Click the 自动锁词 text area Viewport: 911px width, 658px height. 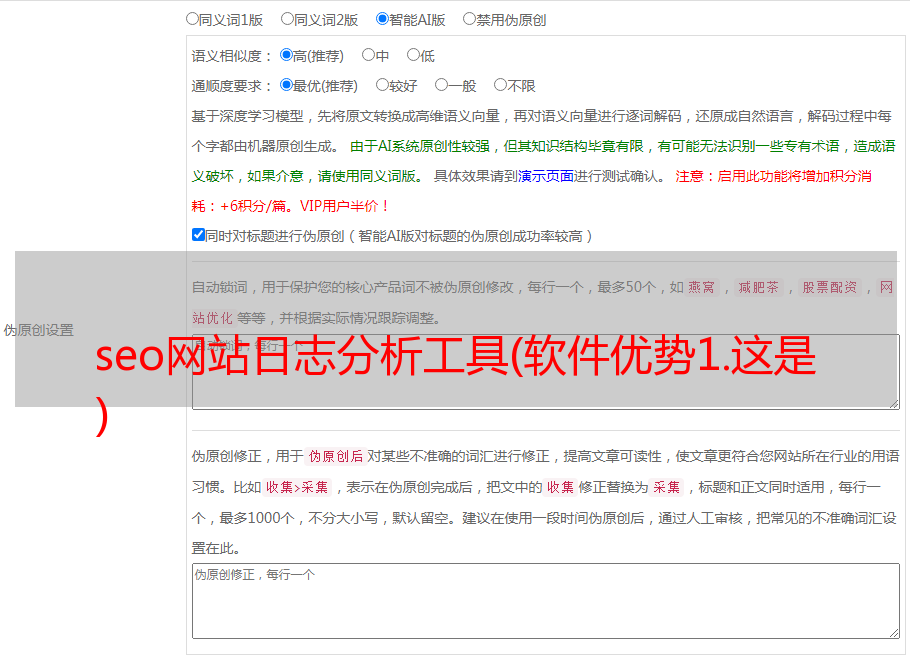coord(546,372)
